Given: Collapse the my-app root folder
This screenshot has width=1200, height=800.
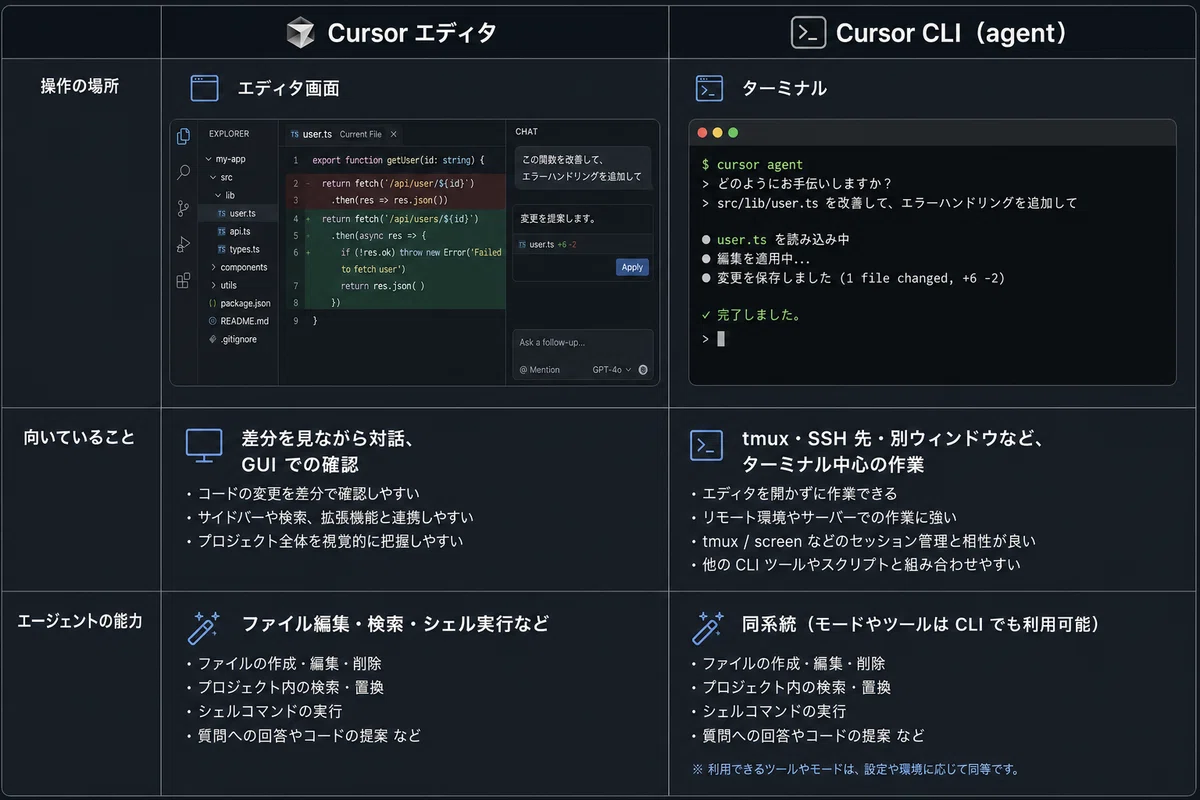Looking at the screenshot, I should pos(208,159).
